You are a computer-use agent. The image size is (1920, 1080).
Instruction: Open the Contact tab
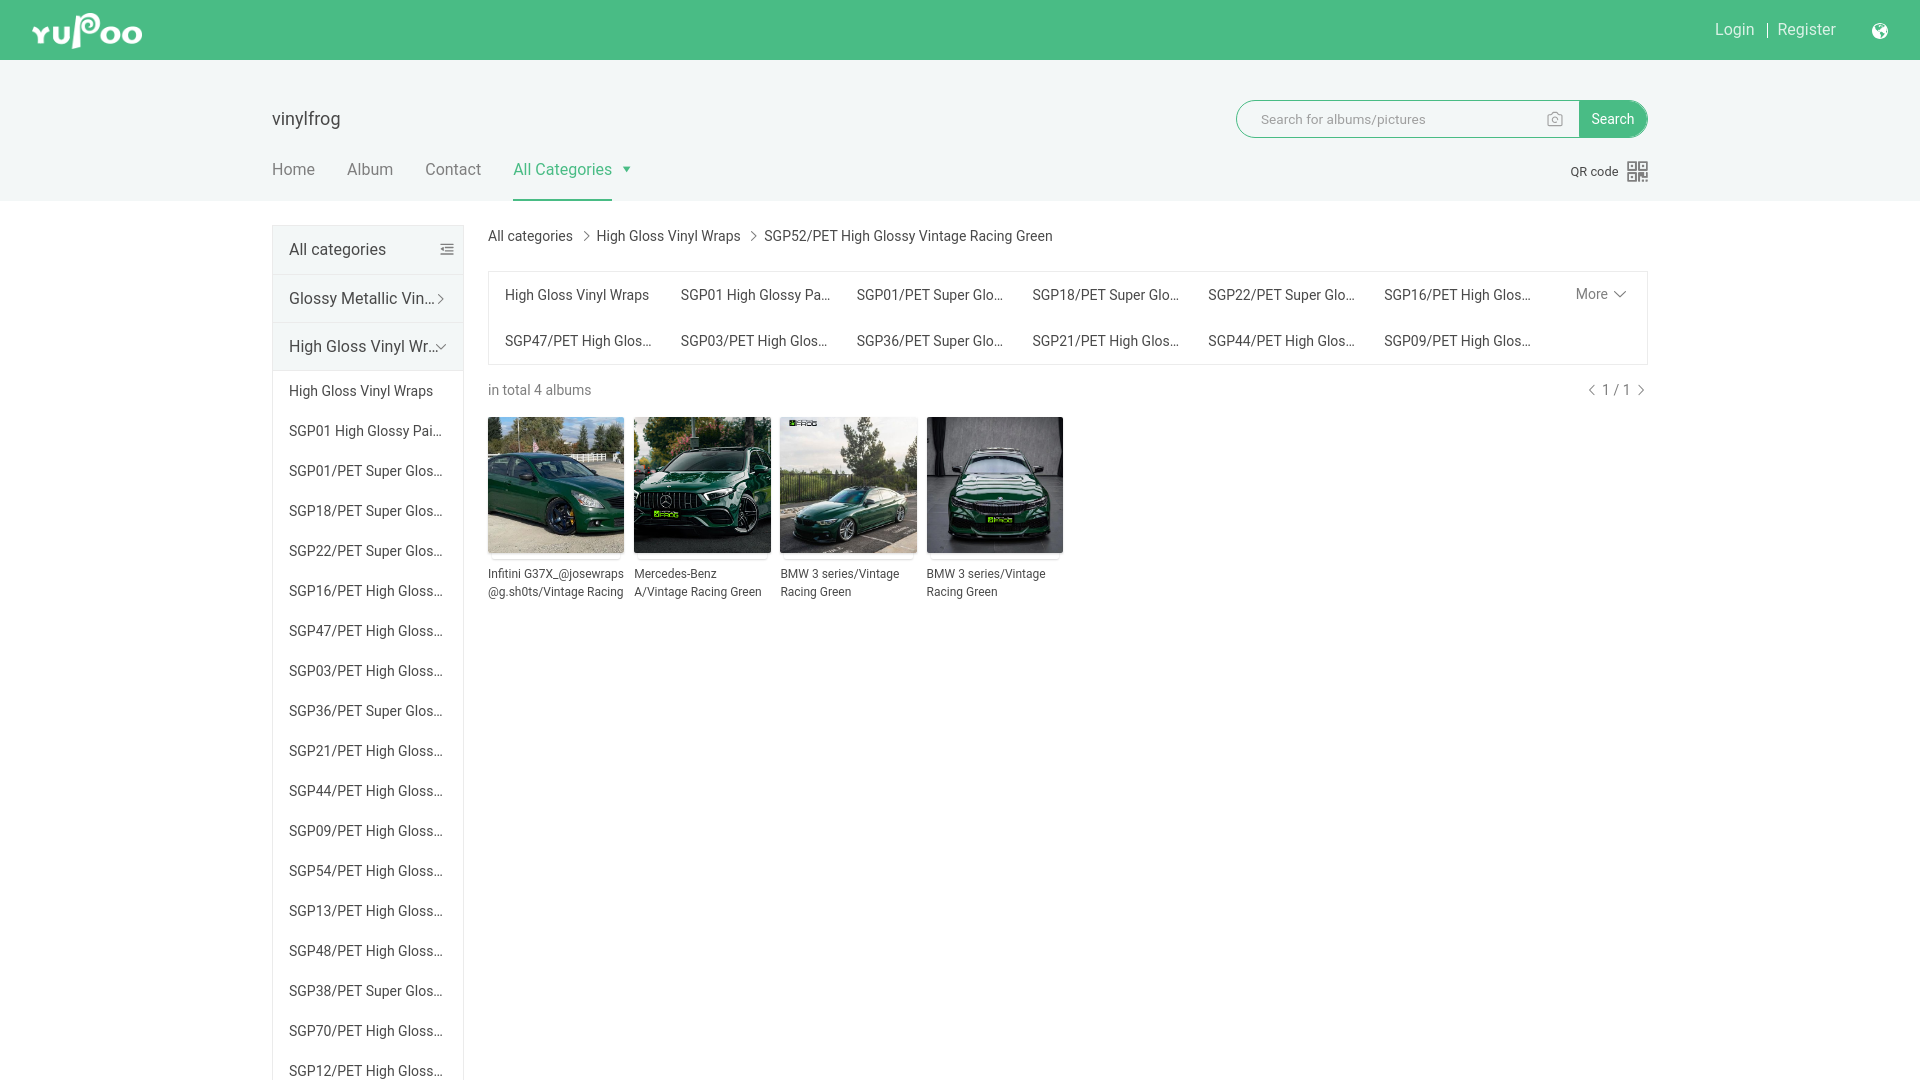click(453, 170)
